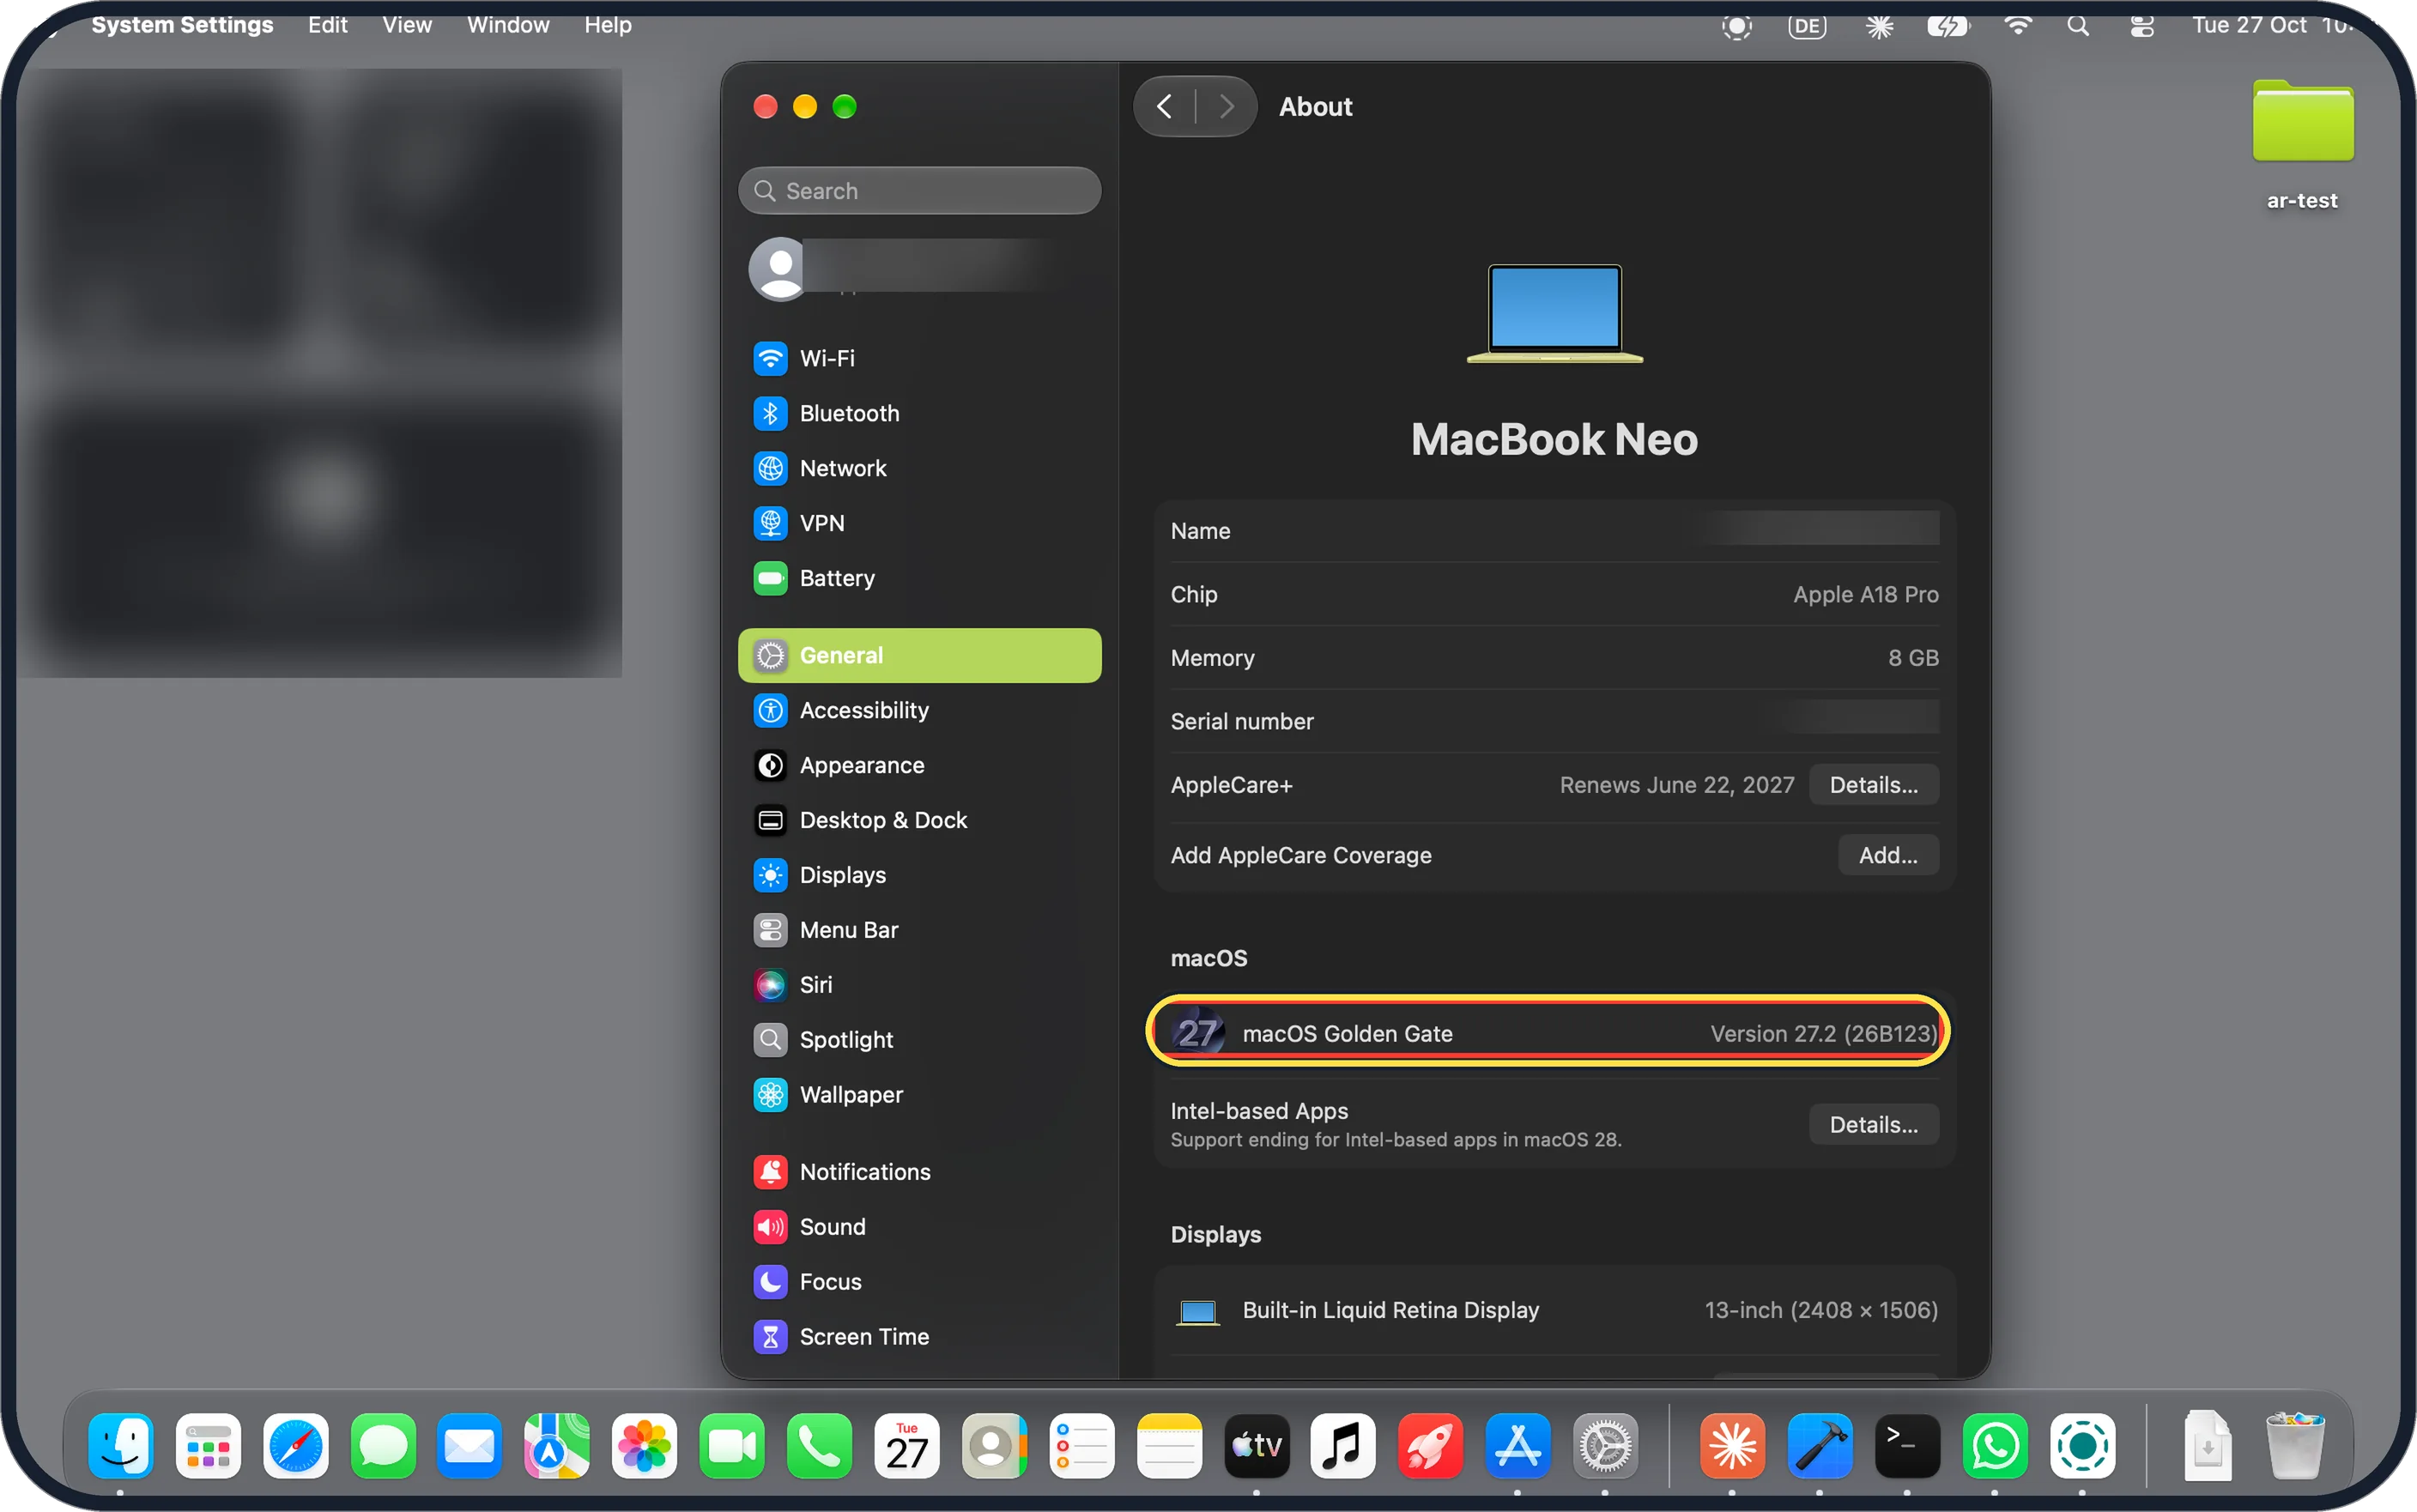2417x1512 pixels.
Task: Open VPN settings
Action: (x=919, y=523)
